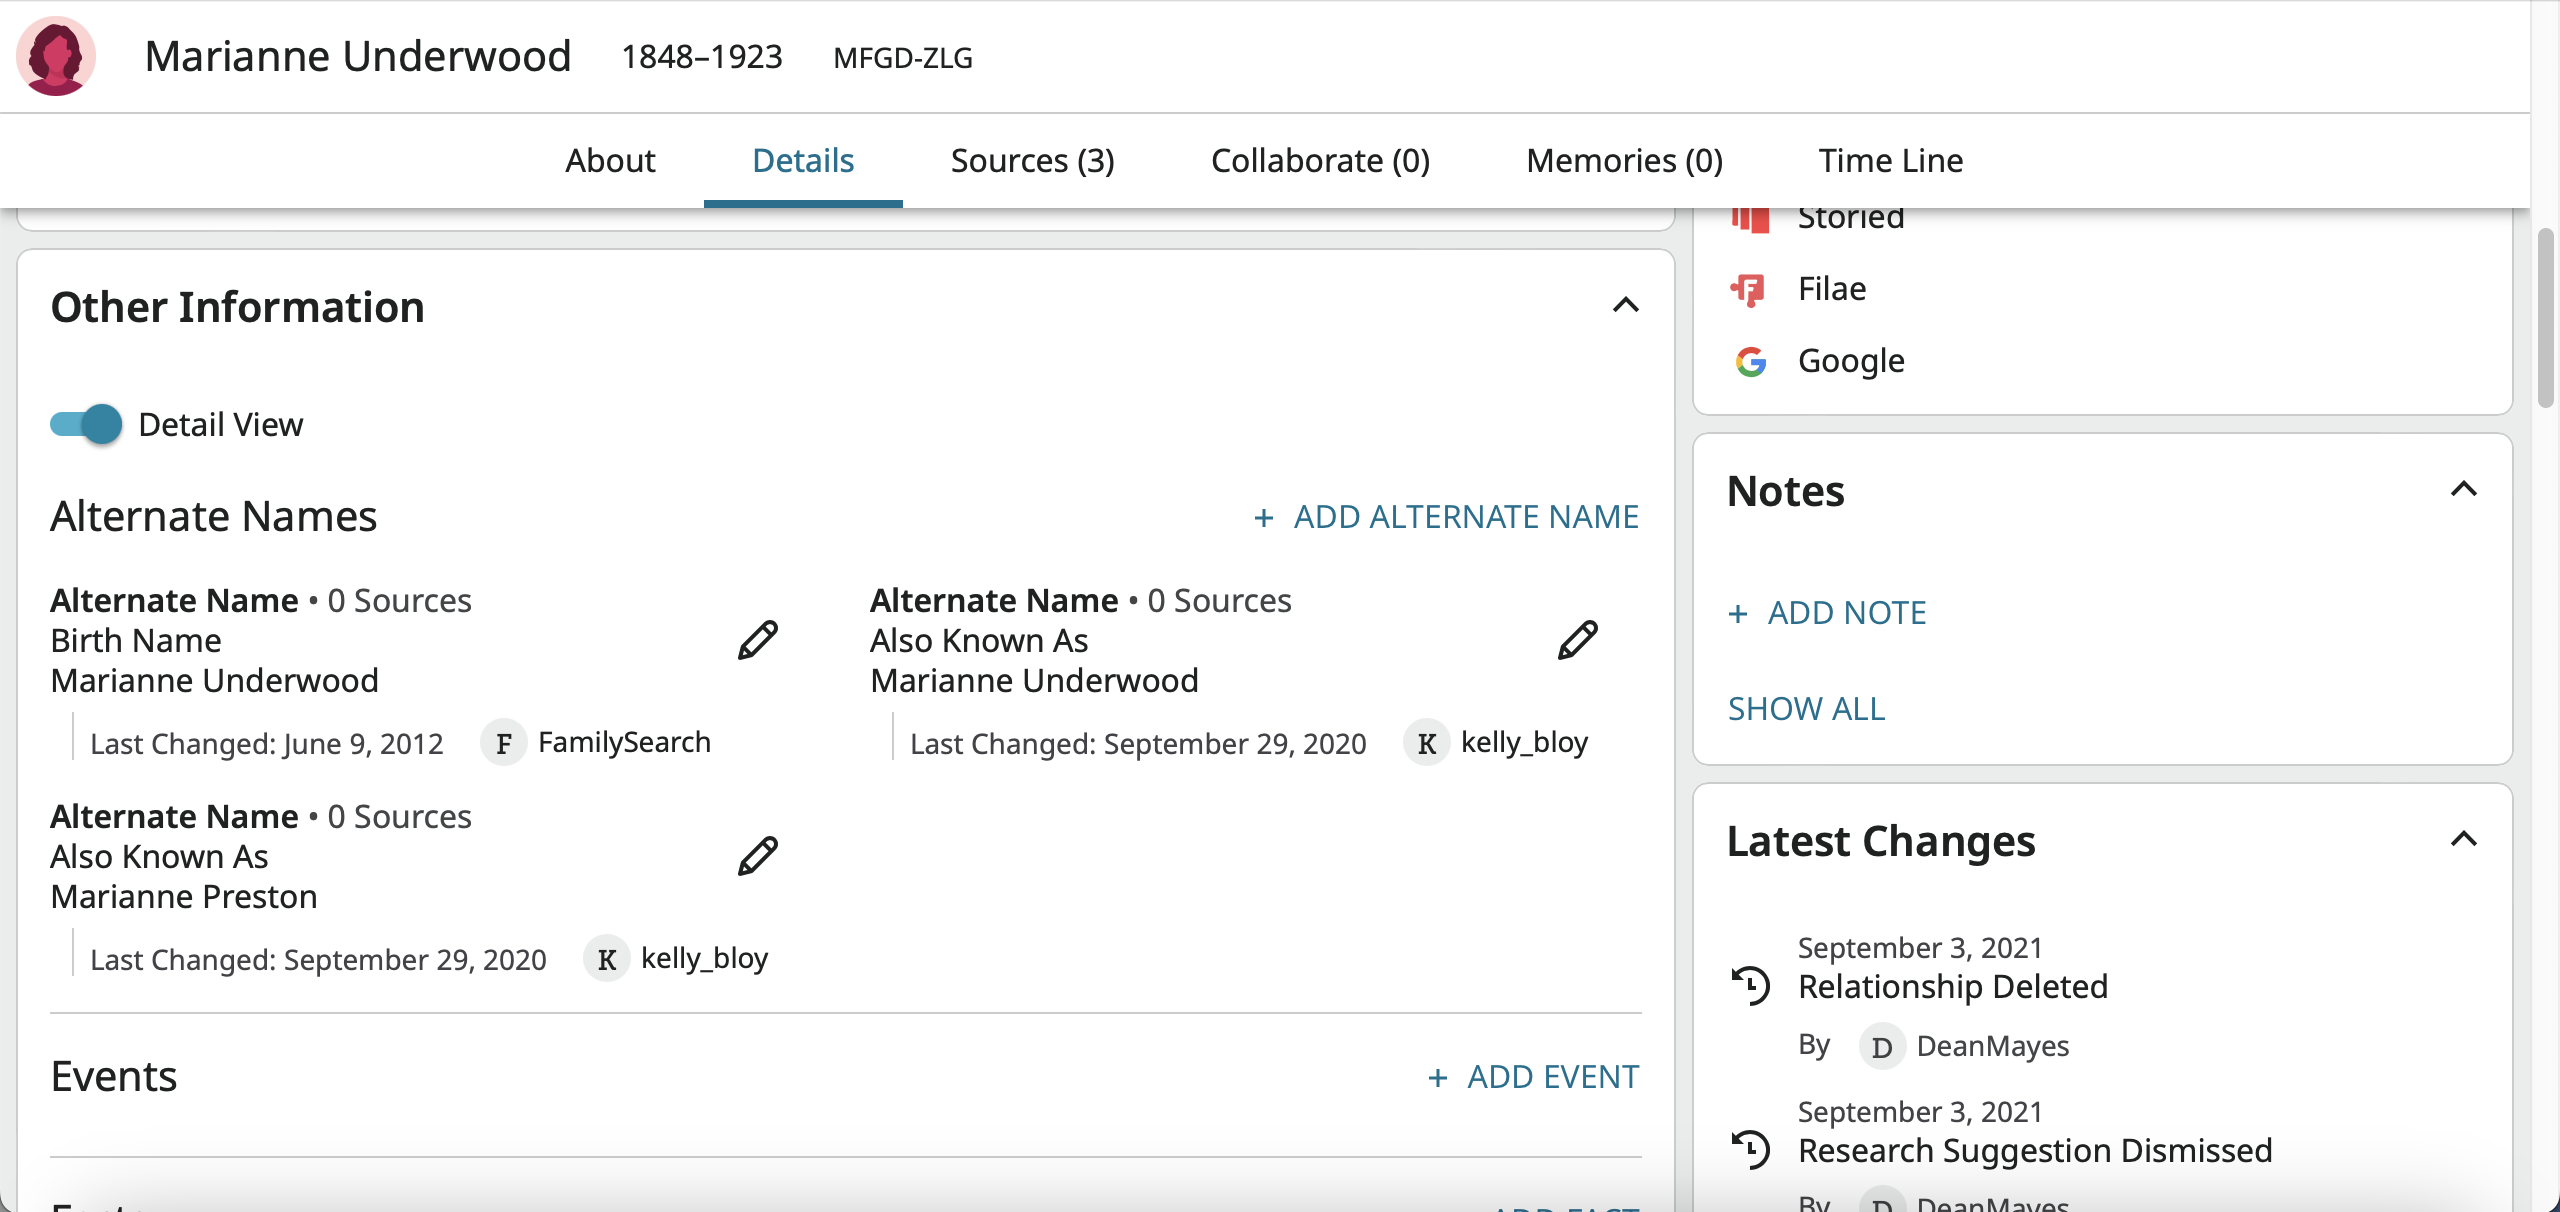Click the person ID MFGD-ZLG
Screen dimensions: 2560x1212
[903, 58]
